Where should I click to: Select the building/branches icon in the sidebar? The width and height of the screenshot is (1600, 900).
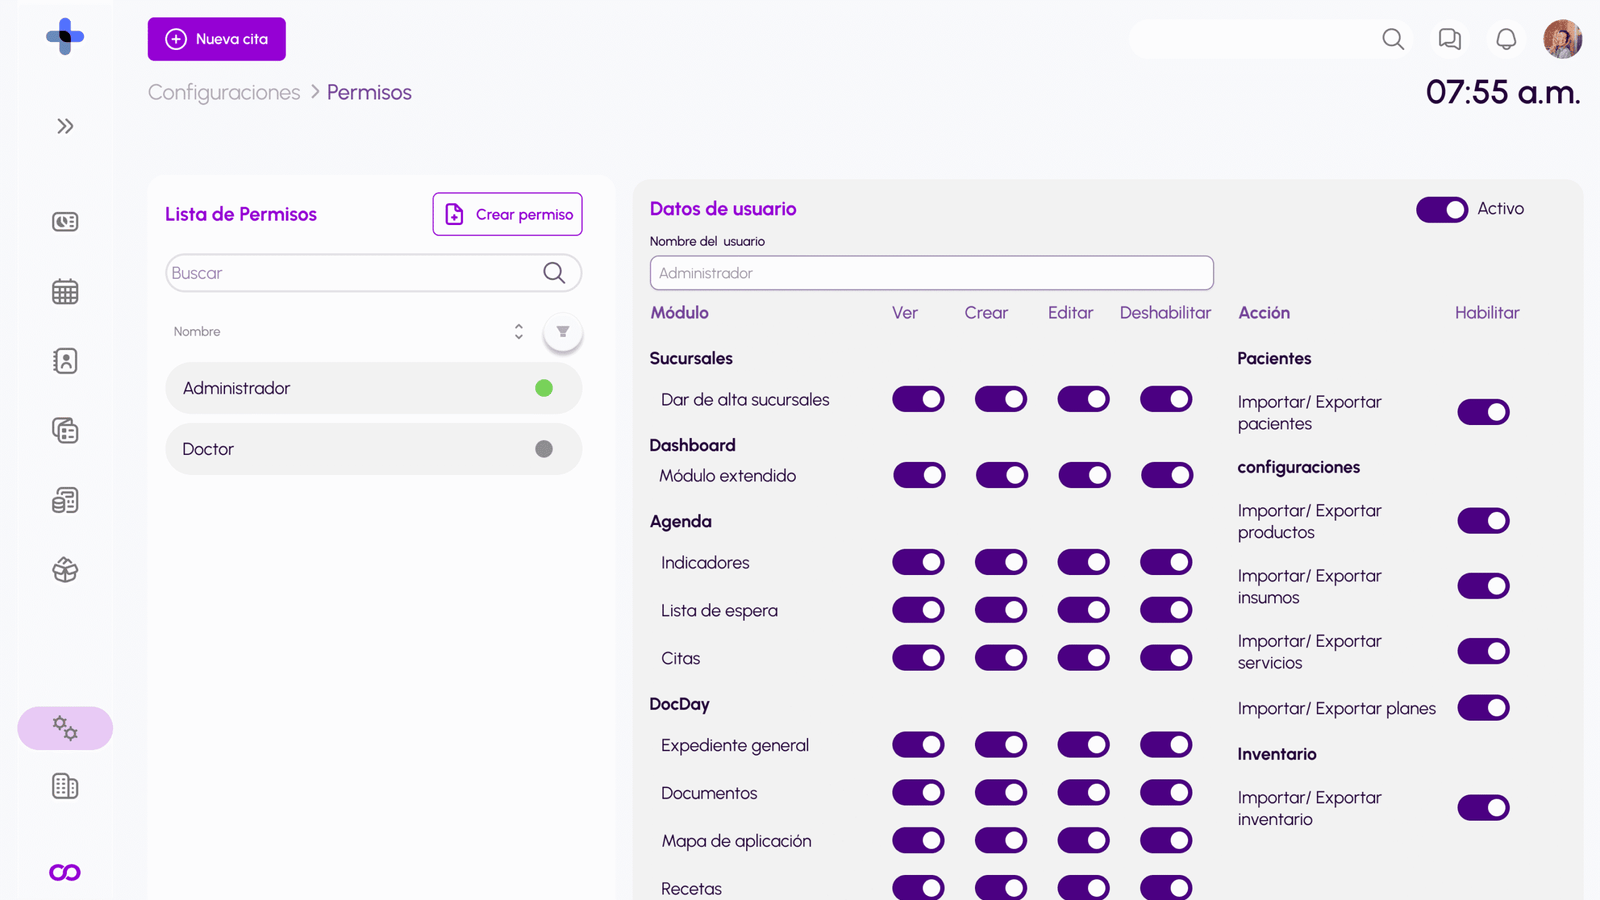coord(64,786)
